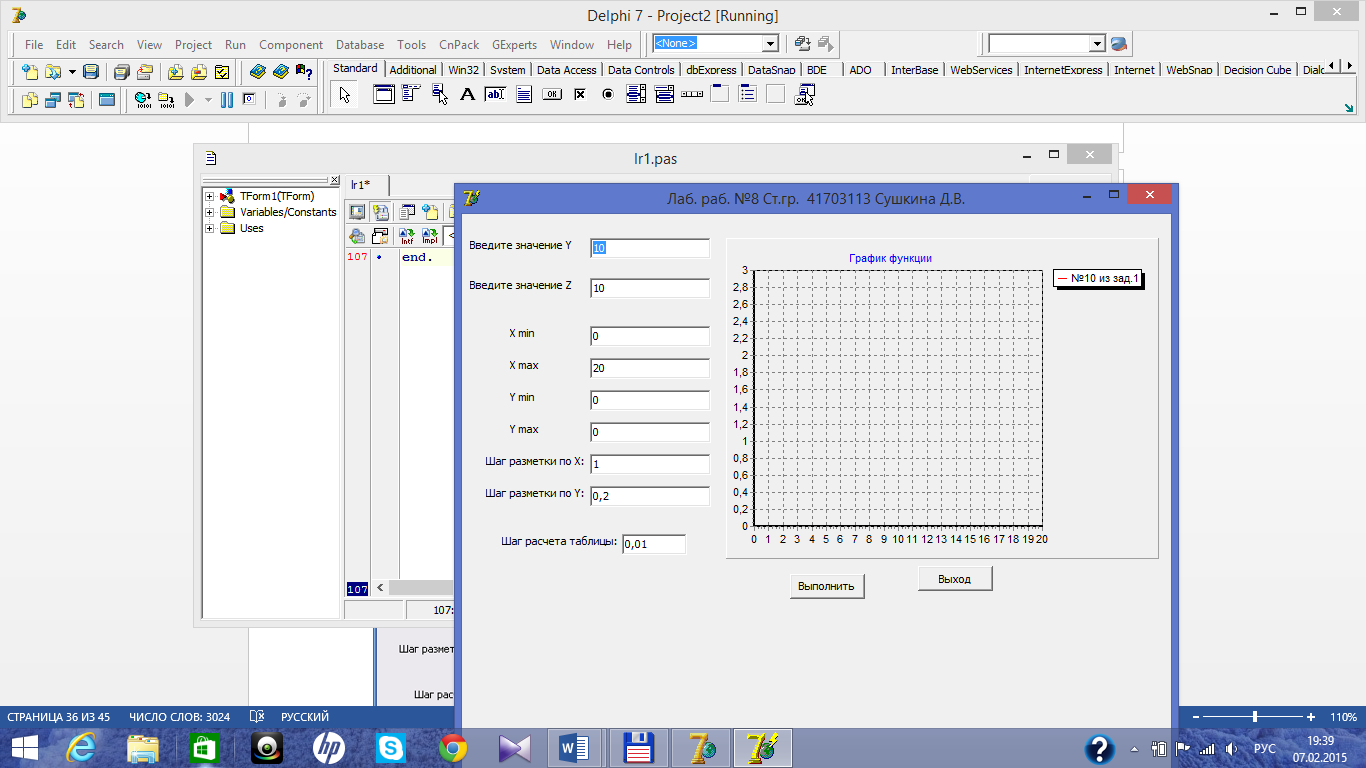Screen dimensions: 1366x768
Task: Open the empty combo box at top right
Action: 1097,44
